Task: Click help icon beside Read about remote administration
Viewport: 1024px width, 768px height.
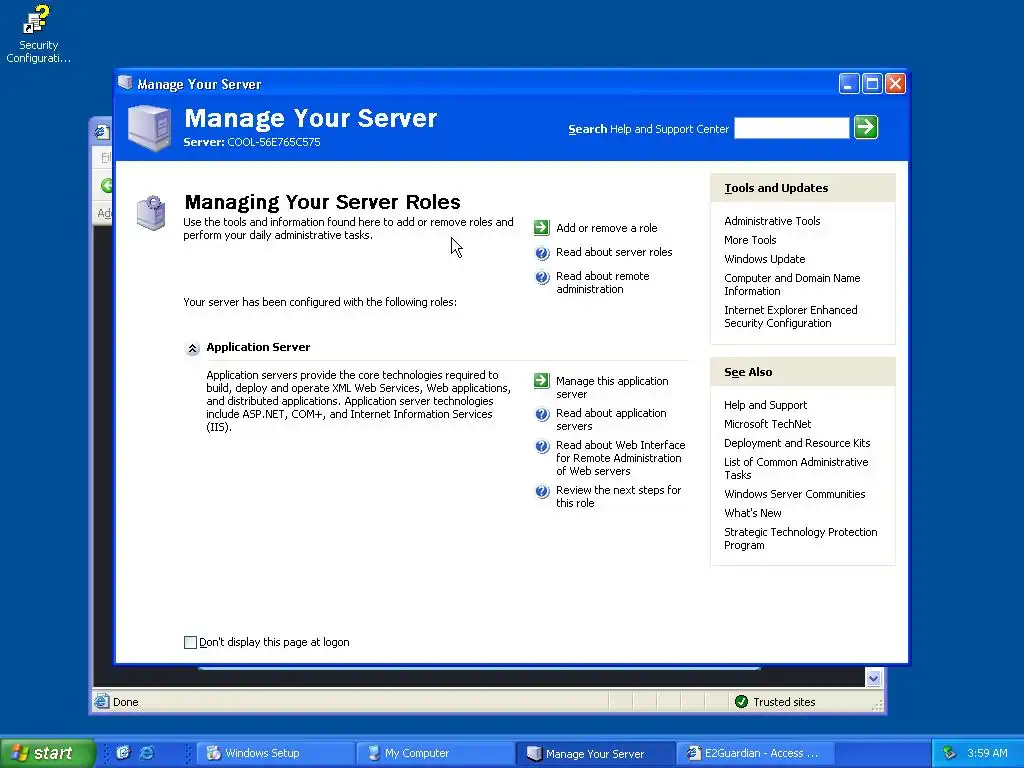Action: 542,278
